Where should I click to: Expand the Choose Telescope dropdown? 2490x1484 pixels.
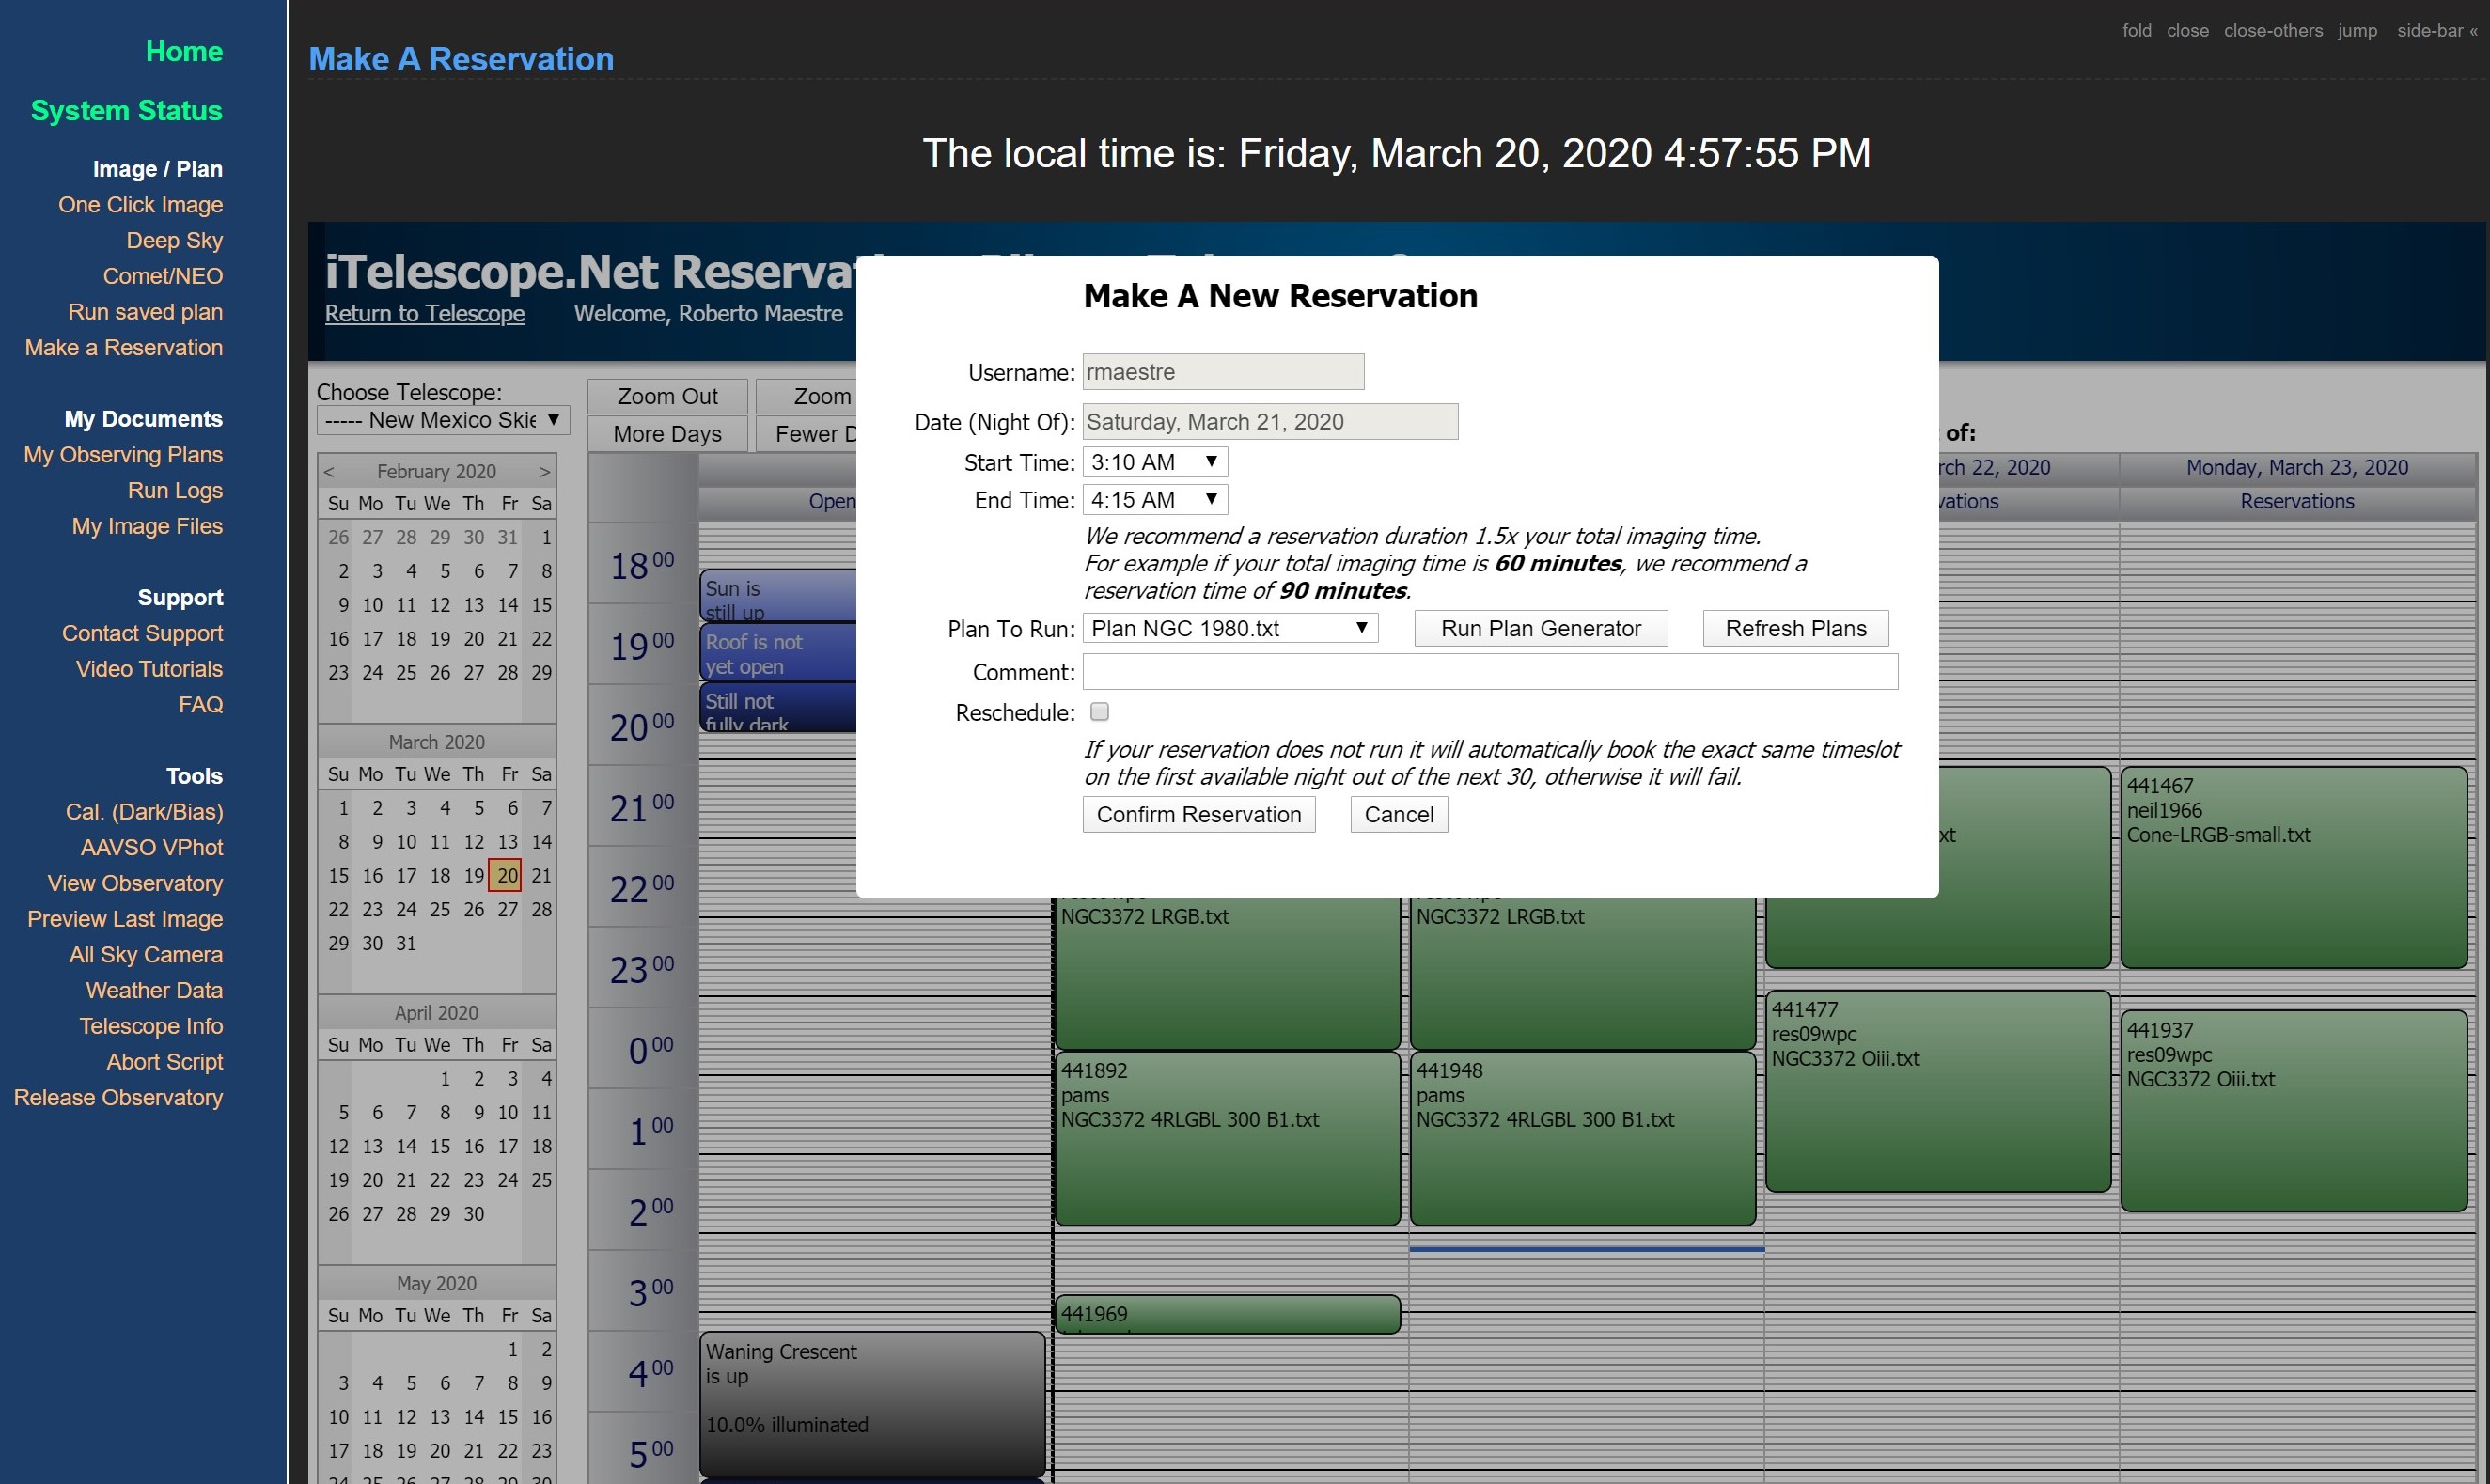pos(443,420)
